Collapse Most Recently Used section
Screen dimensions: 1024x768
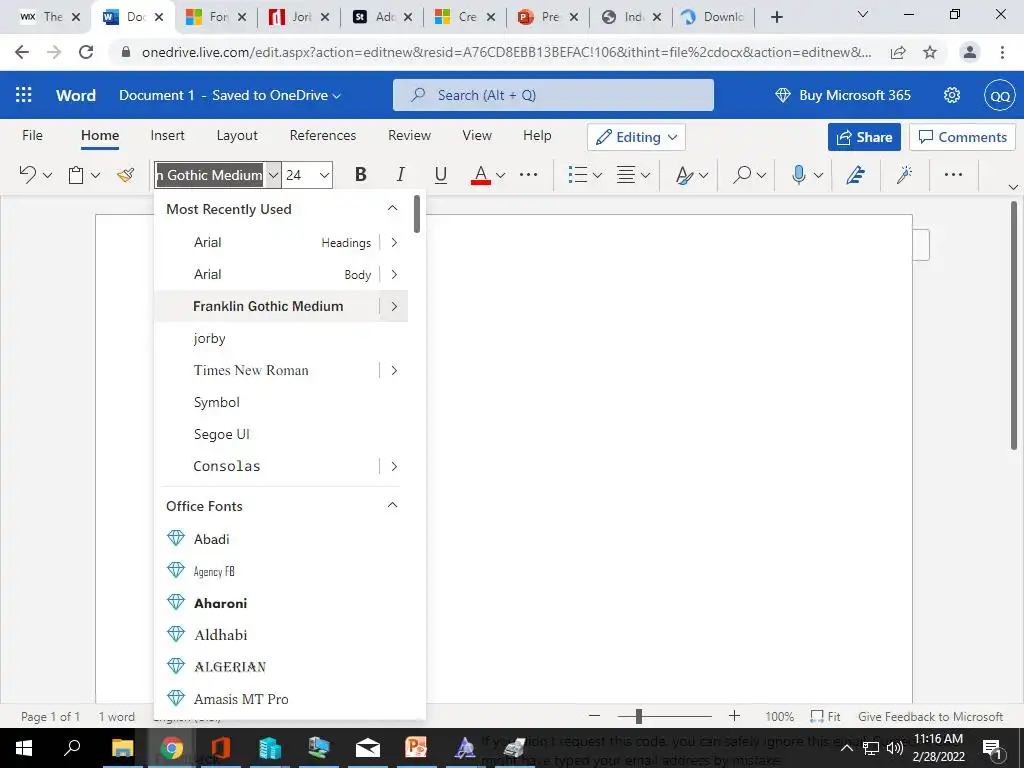tap(392, 208)
